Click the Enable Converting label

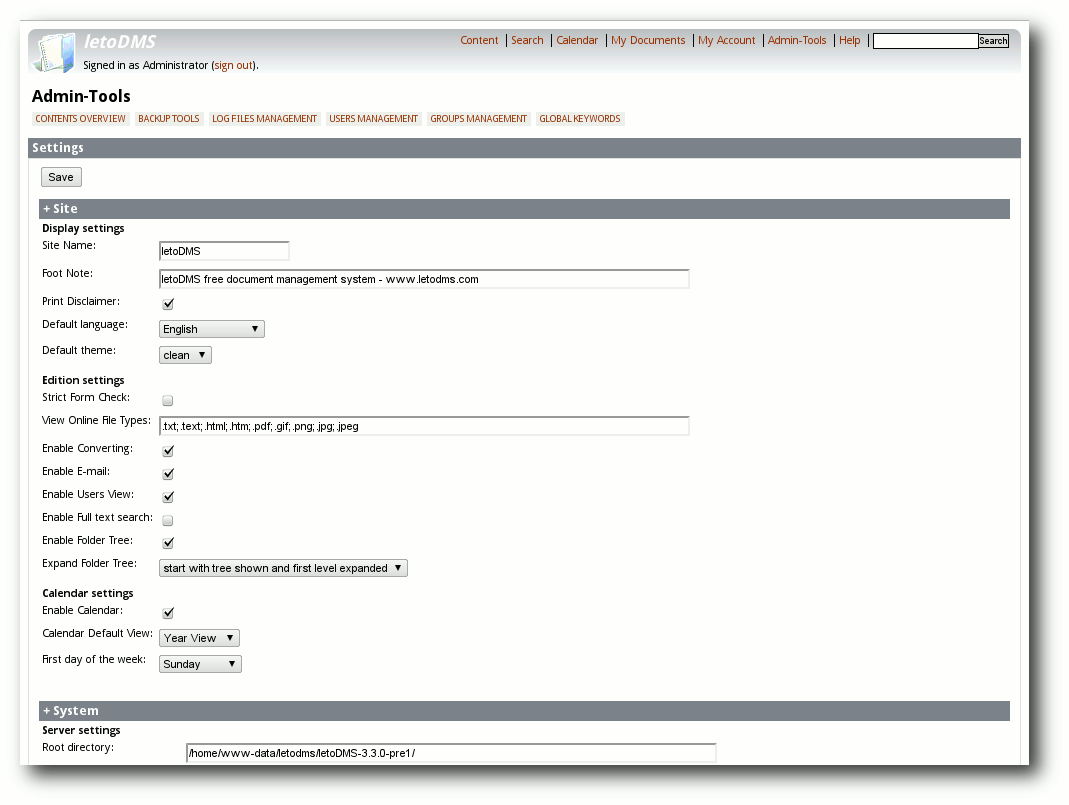[x=87, y=449]
